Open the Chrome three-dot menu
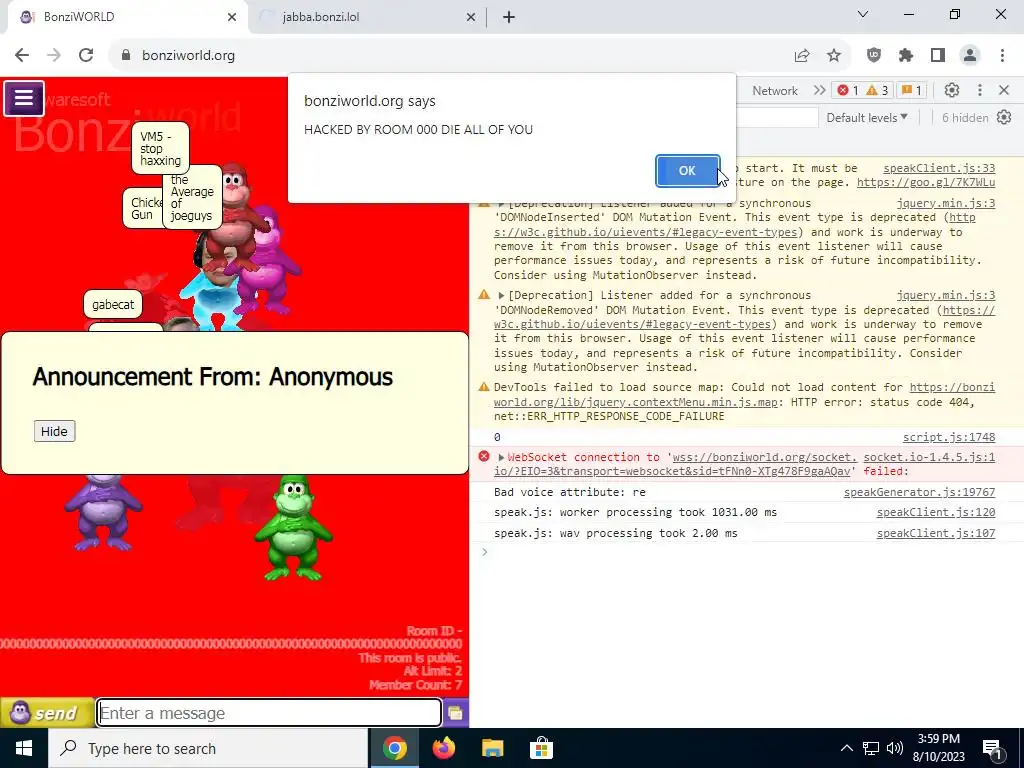Image resolution: width=1024 pixels, height=768 pixels. (x=1002, y=56)
